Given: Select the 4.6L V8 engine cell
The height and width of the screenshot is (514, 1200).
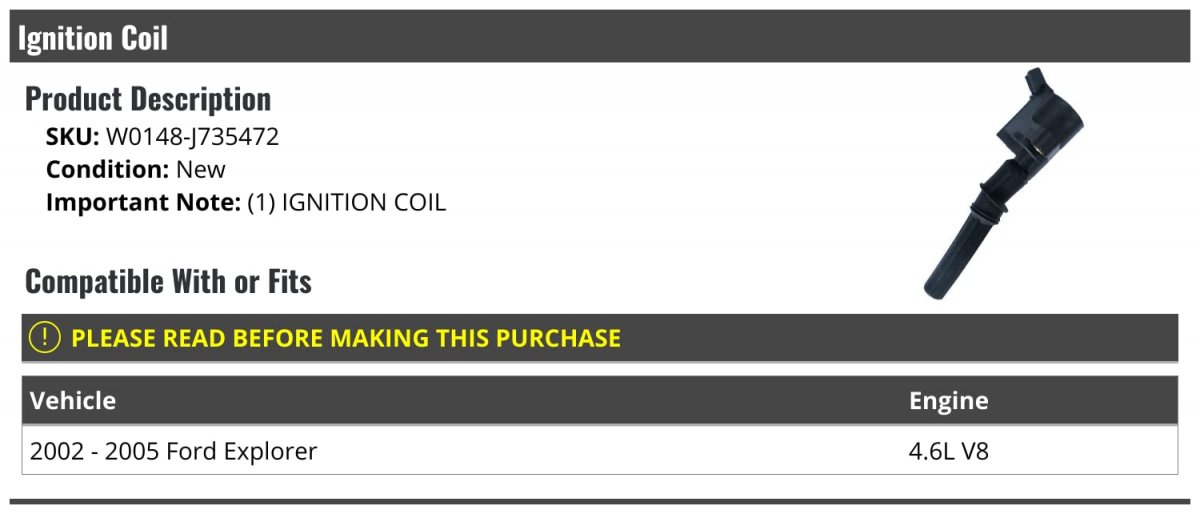Looking at the screenshot, I should point(948,452).
